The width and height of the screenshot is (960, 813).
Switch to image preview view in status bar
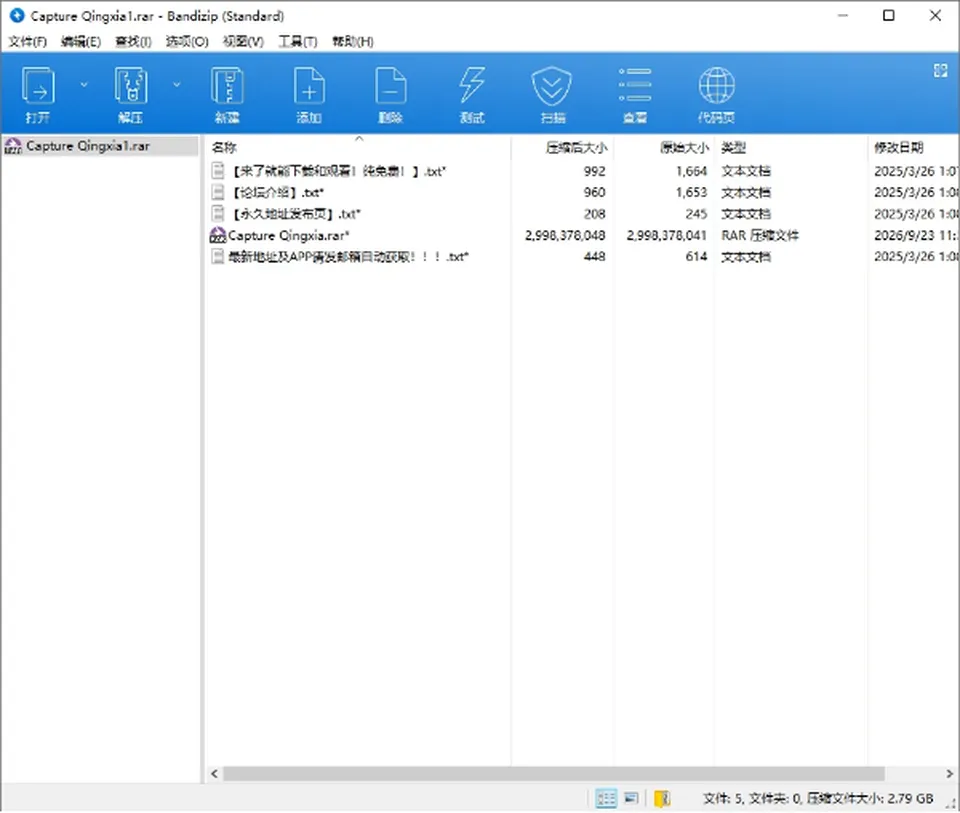[x=631, y=798]
